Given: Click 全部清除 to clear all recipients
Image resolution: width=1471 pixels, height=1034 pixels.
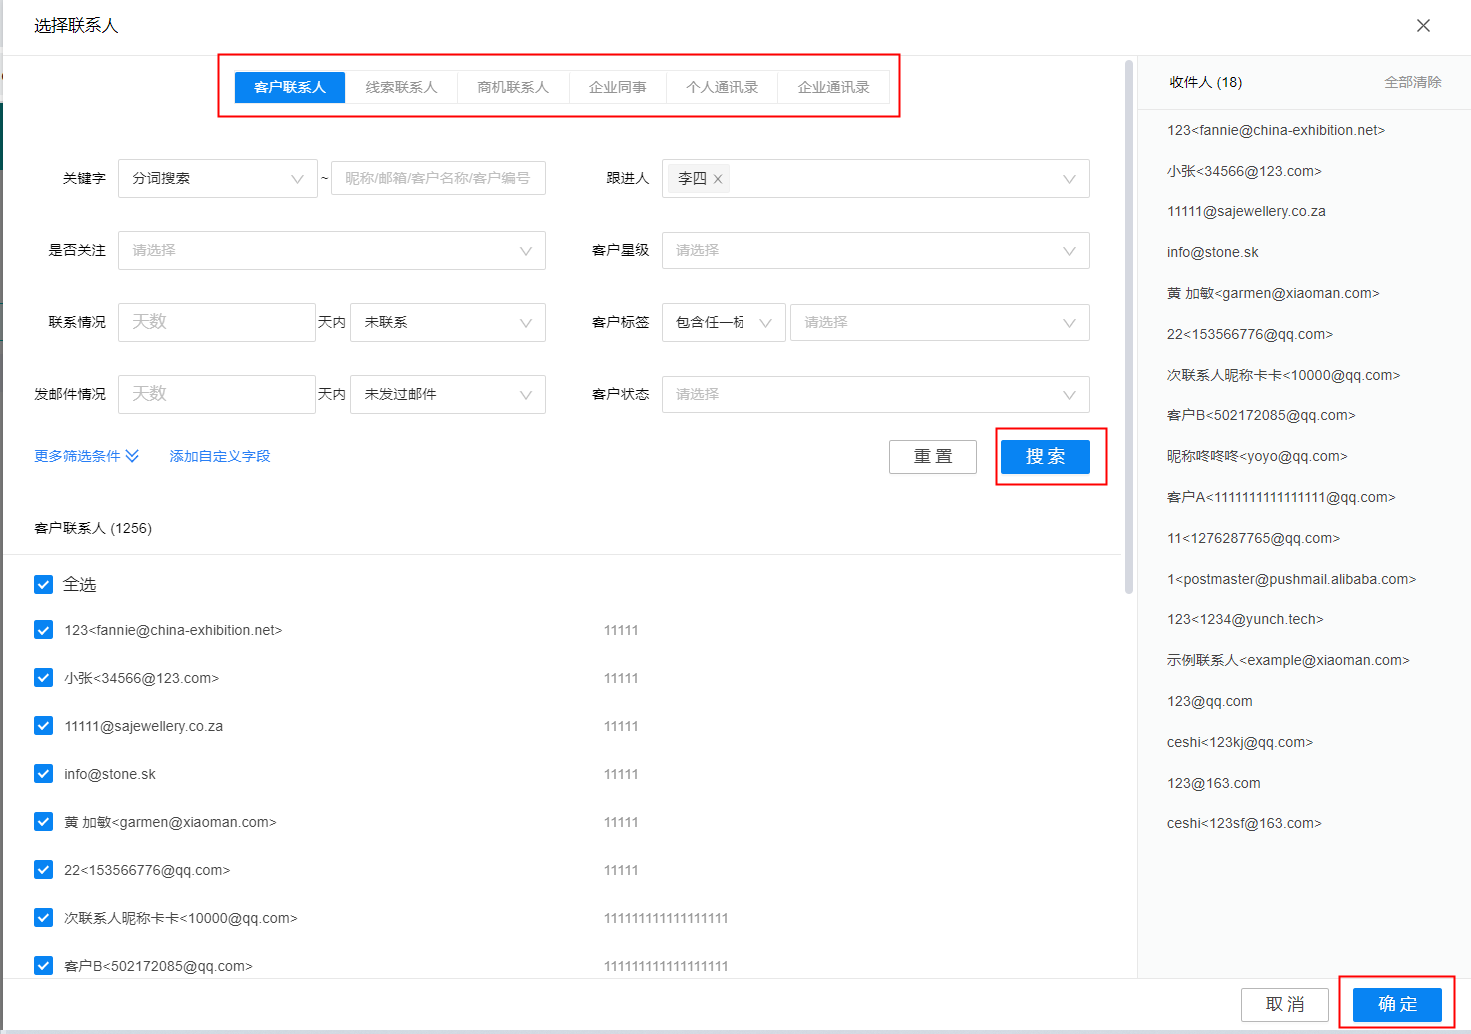Looking at the screenshot, I should click(1412, 83).
